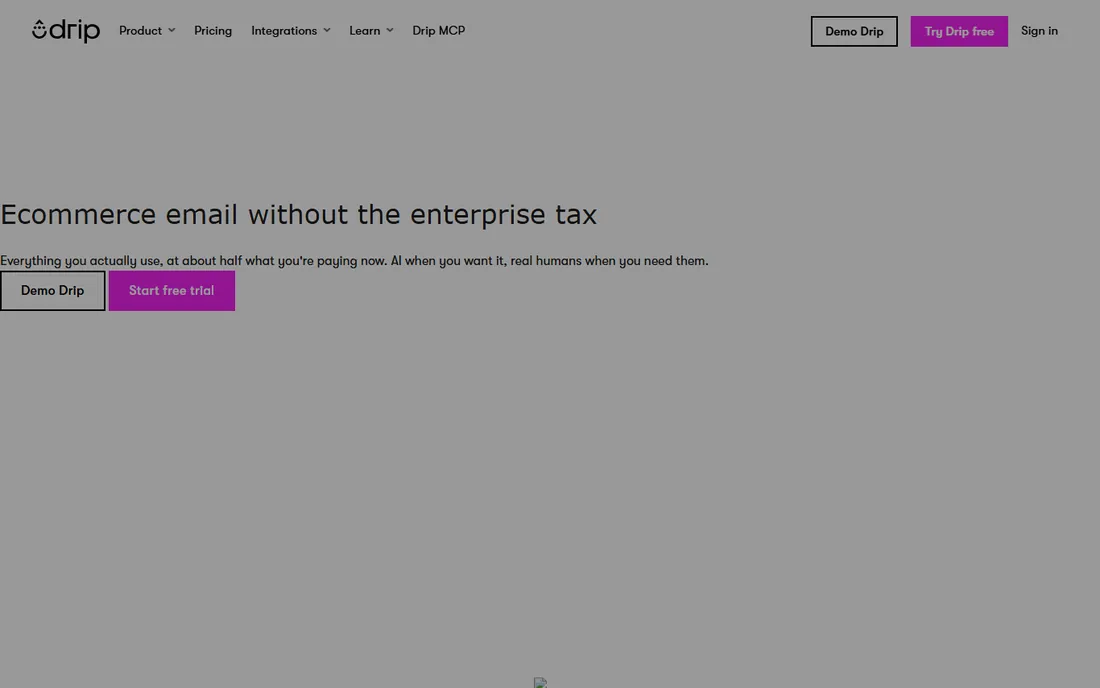Open the Pricing page link
Viewport: 1100px width, 688px height.
tap(213, 31)
